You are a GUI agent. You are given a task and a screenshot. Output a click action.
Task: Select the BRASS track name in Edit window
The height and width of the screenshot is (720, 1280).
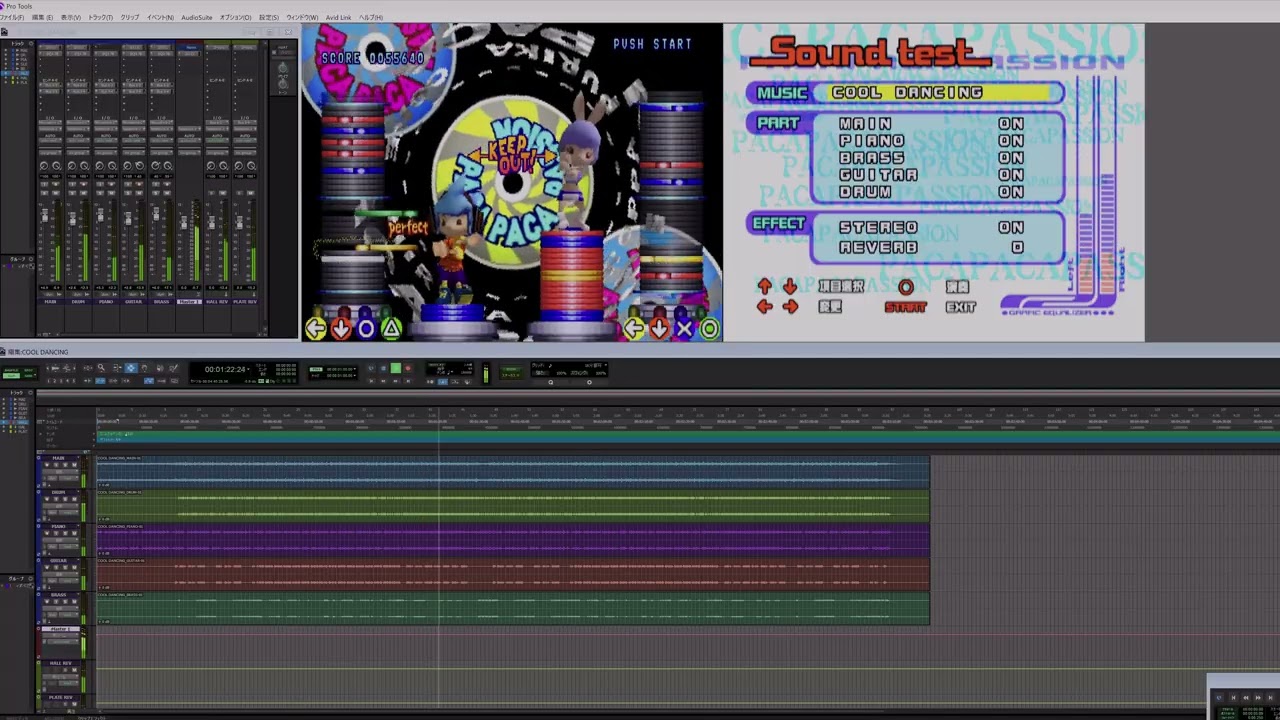pos(59,595)
